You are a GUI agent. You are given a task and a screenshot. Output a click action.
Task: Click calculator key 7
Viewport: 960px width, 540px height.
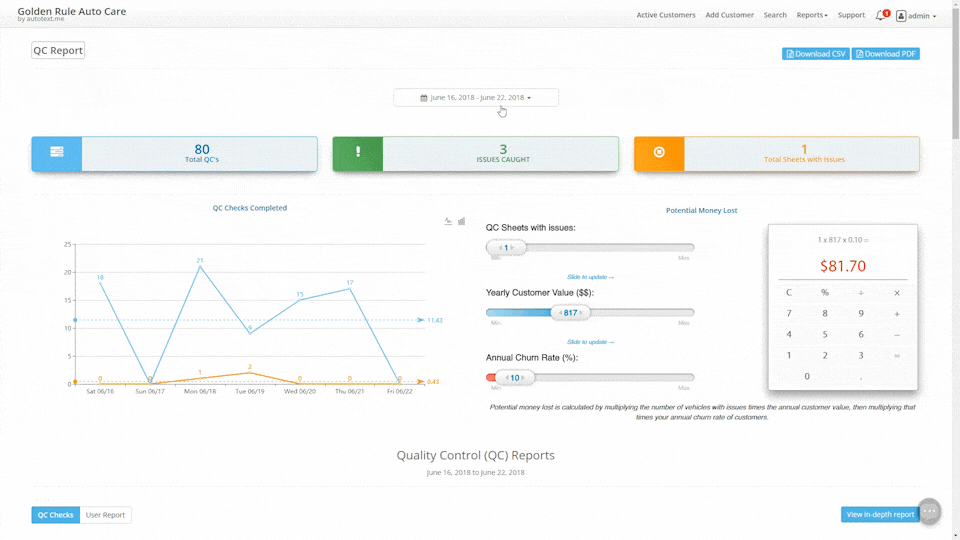789,313
